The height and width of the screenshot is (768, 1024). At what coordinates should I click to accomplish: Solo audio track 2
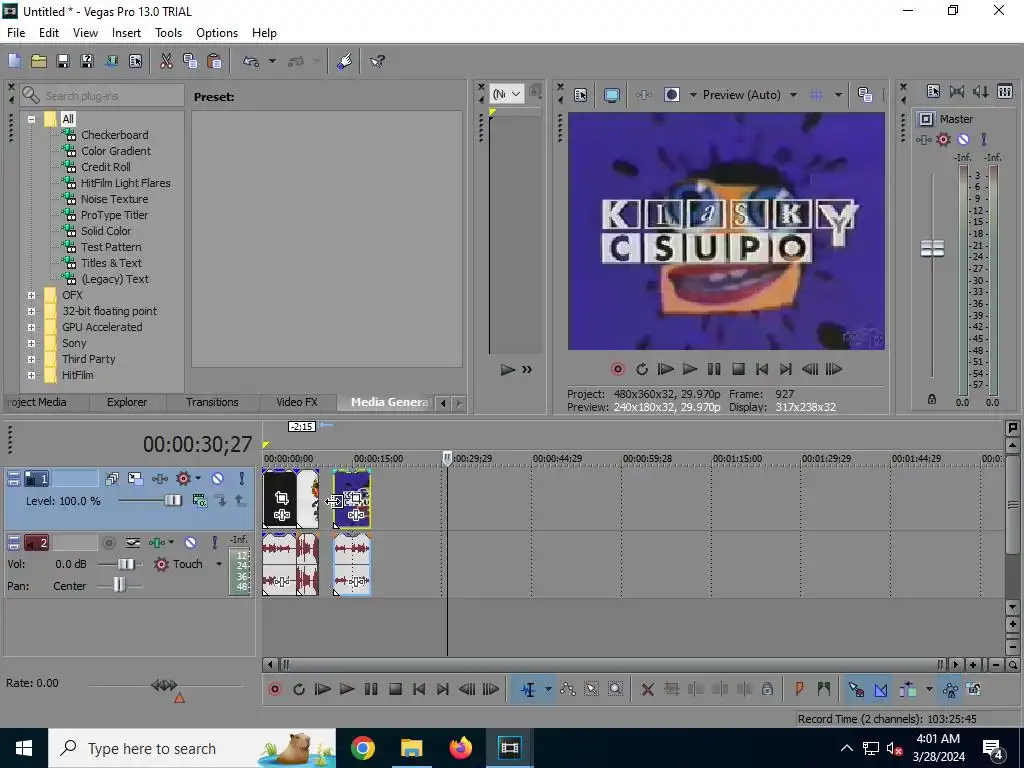click(214, 543)
